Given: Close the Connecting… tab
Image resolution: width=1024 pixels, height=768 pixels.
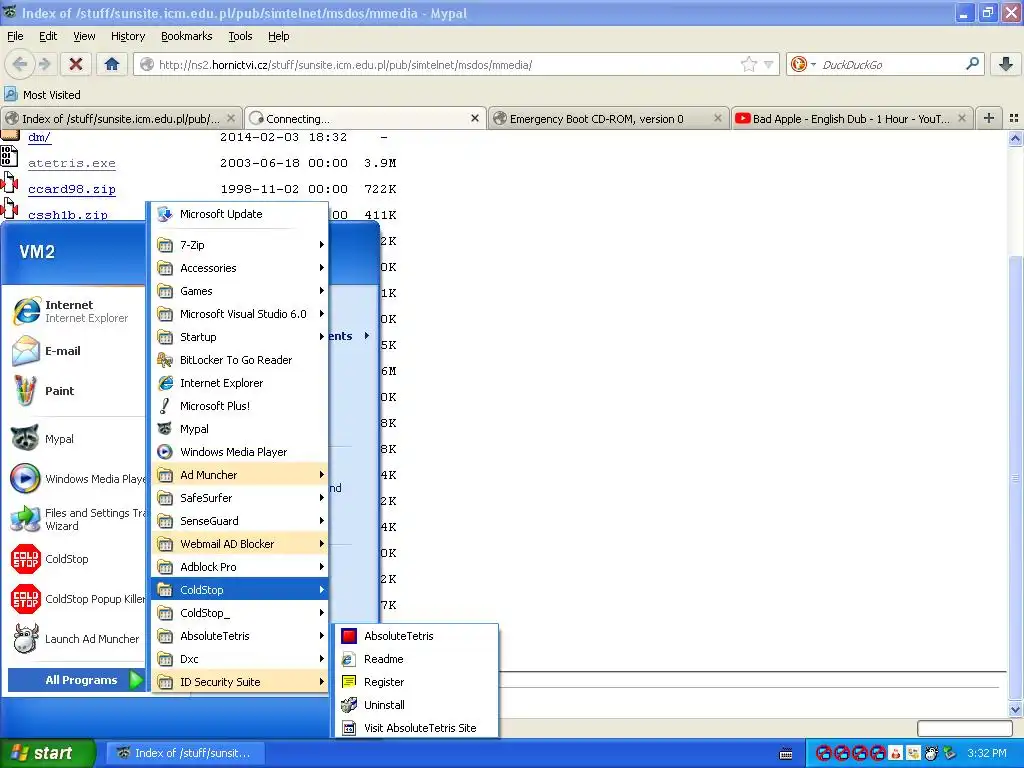Looking at the screenshot, I should [475, 118].
